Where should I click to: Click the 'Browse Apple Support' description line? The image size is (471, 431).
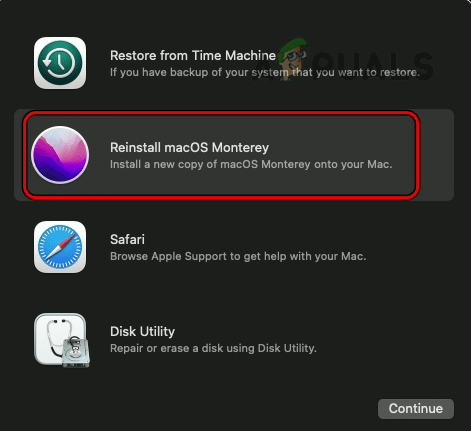pyautogui.click(x=238, y=256)
